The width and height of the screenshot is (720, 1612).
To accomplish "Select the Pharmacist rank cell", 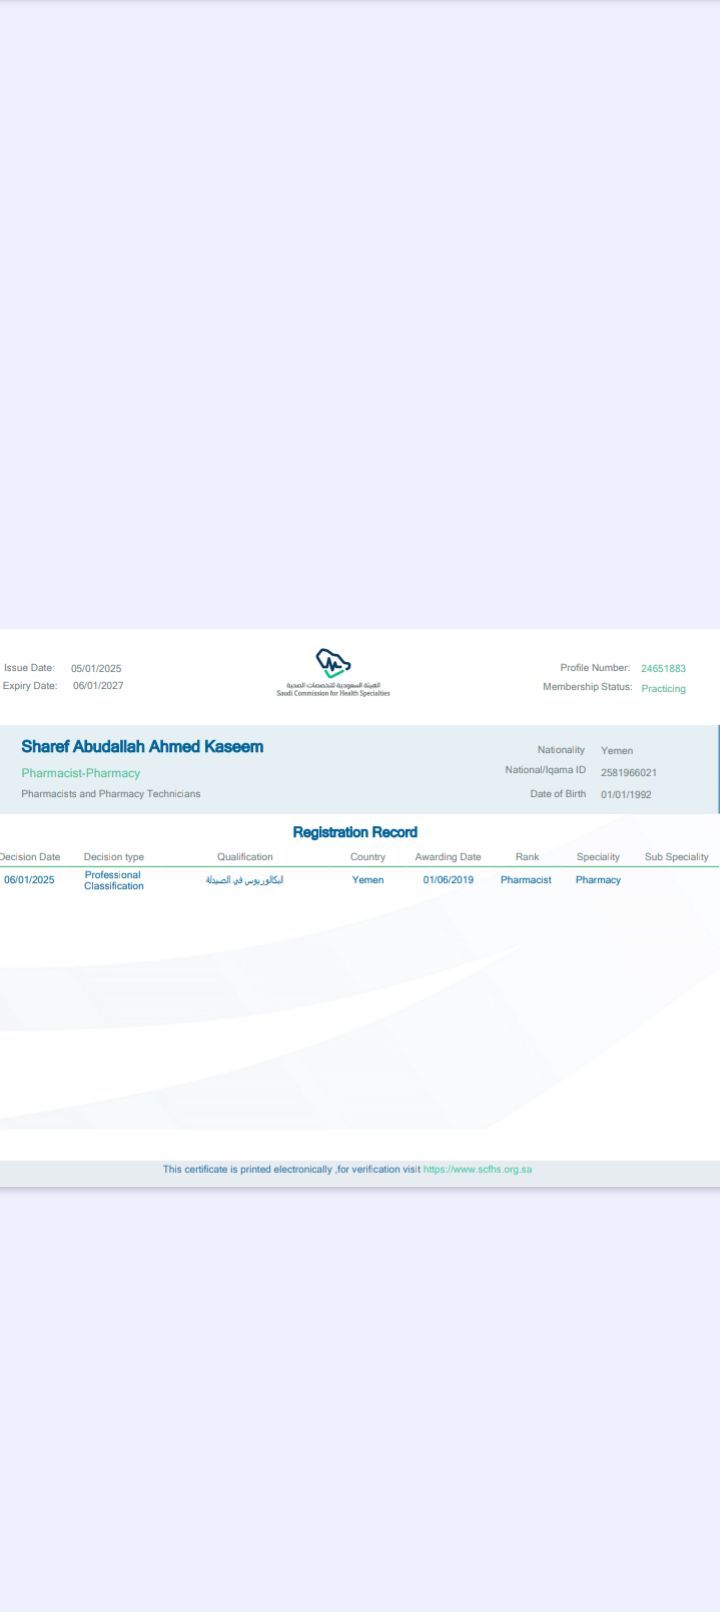I will 526,880.
